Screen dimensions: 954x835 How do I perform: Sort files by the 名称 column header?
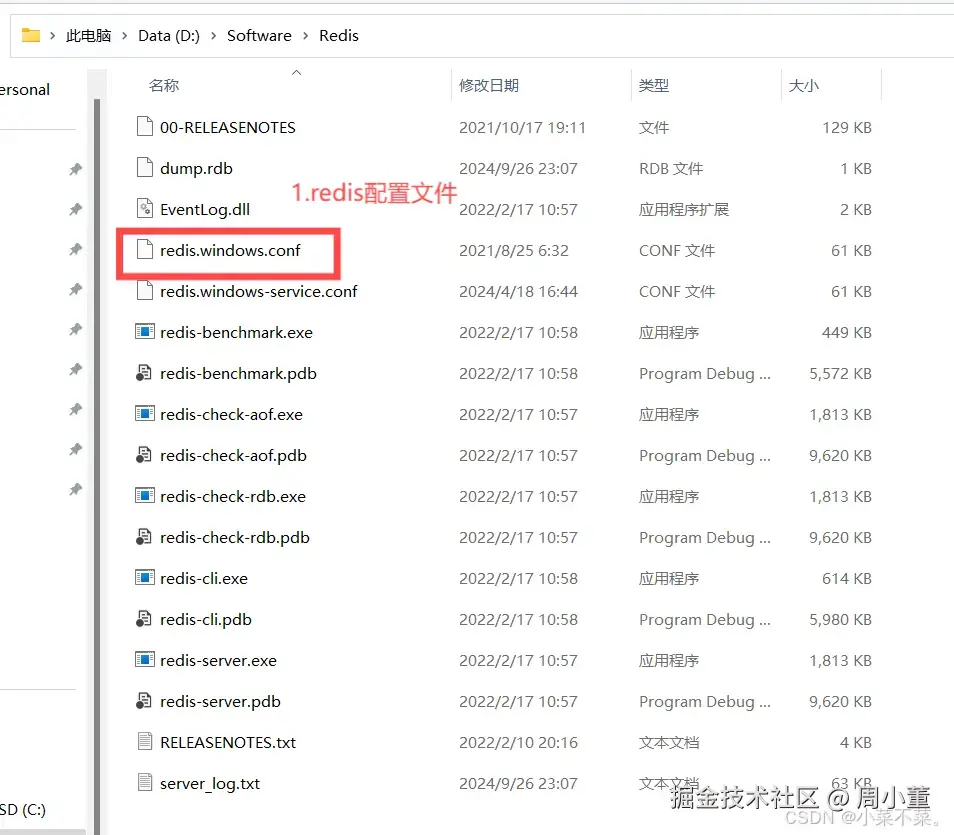coord(164,85)
